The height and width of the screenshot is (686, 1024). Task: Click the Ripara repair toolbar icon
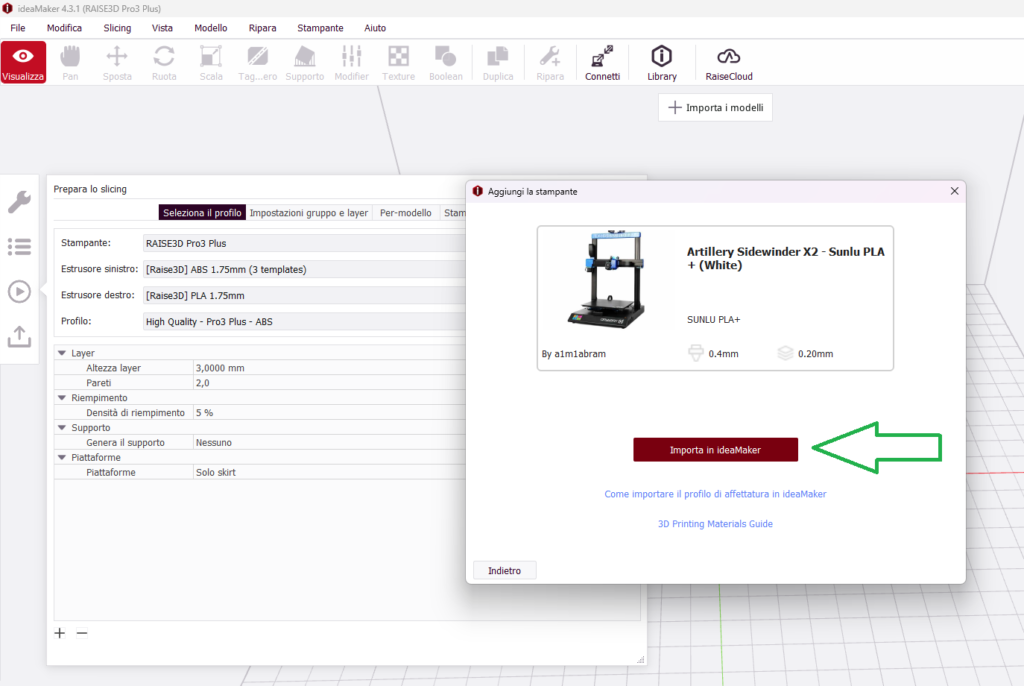point(550,62)
